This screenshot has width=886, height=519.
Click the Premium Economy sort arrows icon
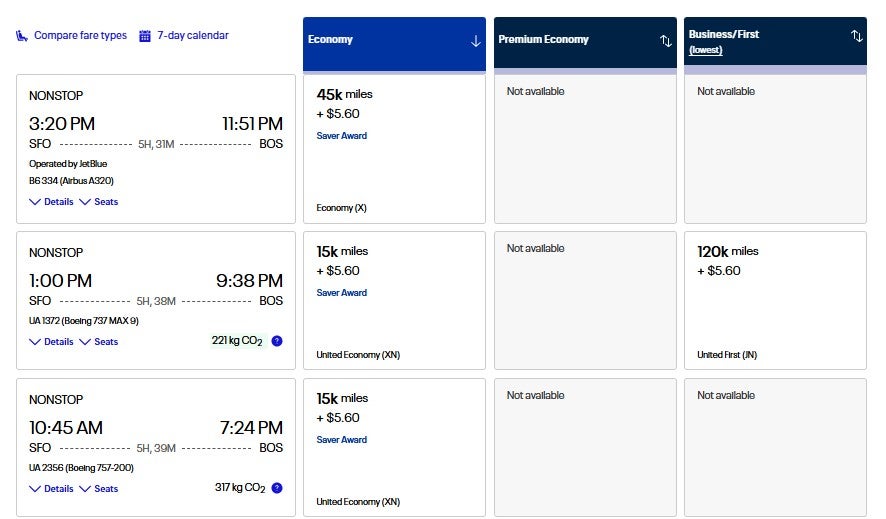pos(666,41)
